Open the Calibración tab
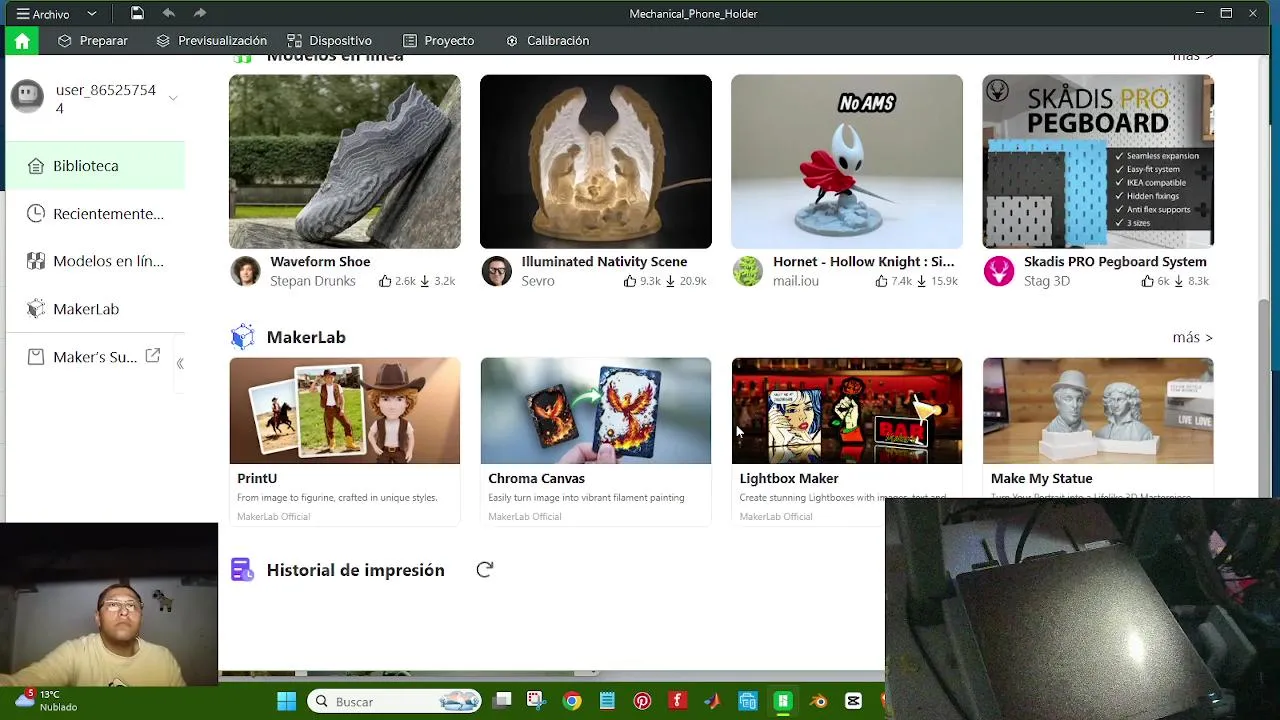1280x720 pixels. click(x=547, y=41)
